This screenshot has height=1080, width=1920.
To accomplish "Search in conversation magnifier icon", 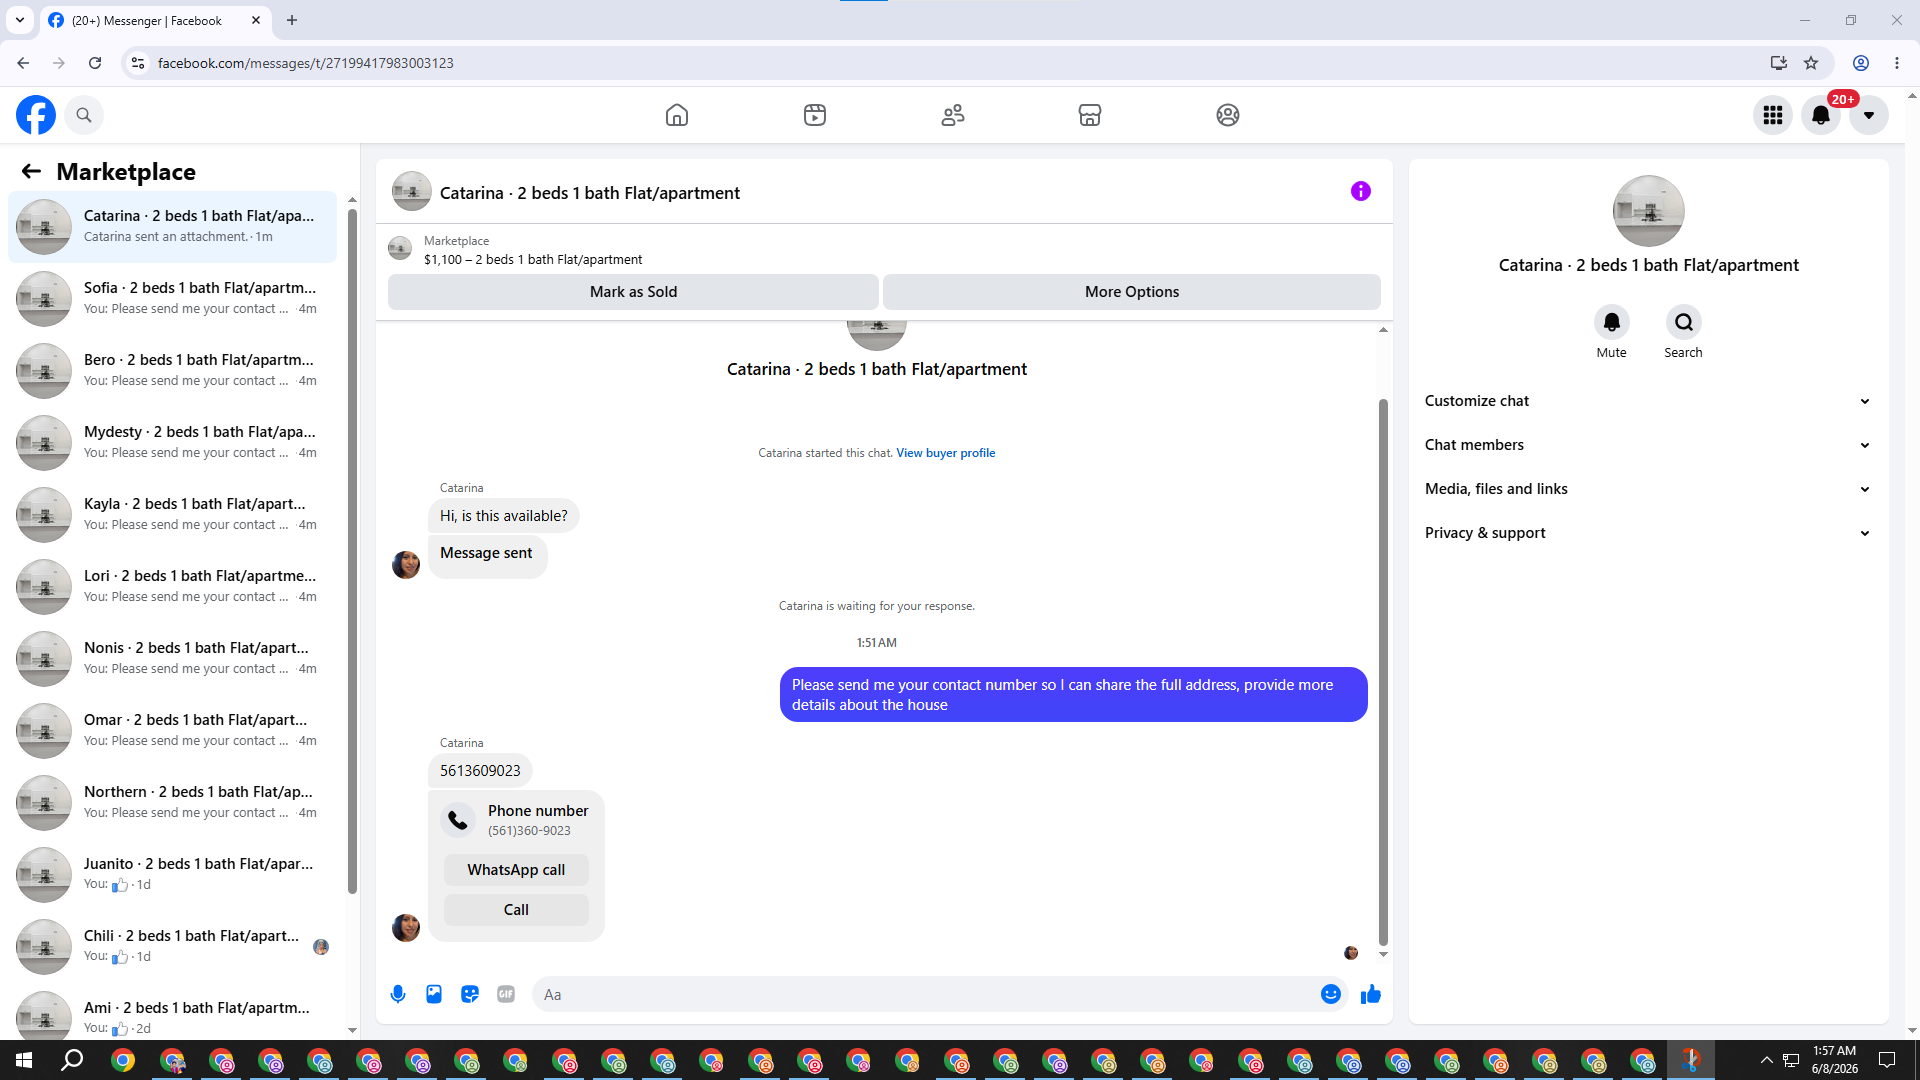I will click(1684, 322).
